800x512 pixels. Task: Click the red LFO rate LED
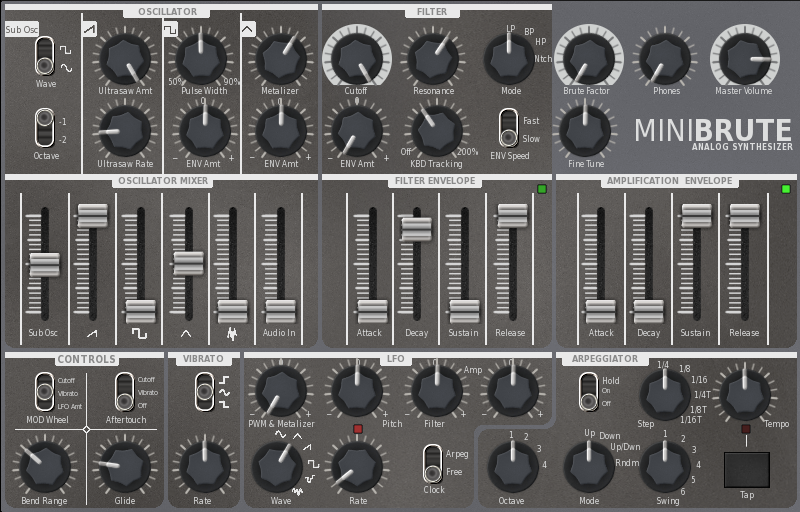tap(358, 429)
